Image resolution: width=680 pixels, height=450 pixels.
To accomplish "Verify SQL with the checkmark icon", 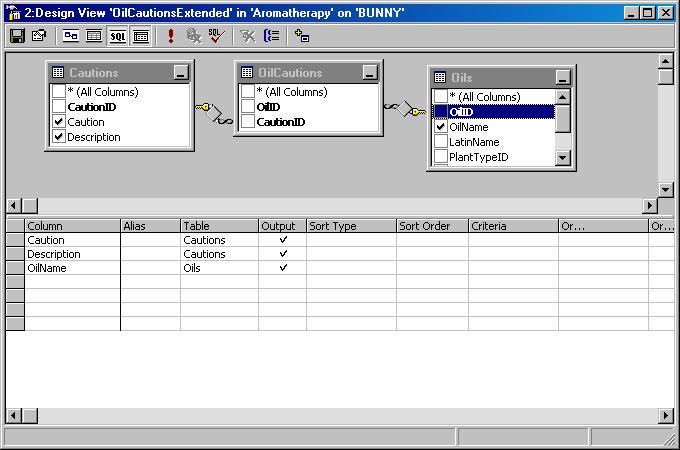I will 216,36.
